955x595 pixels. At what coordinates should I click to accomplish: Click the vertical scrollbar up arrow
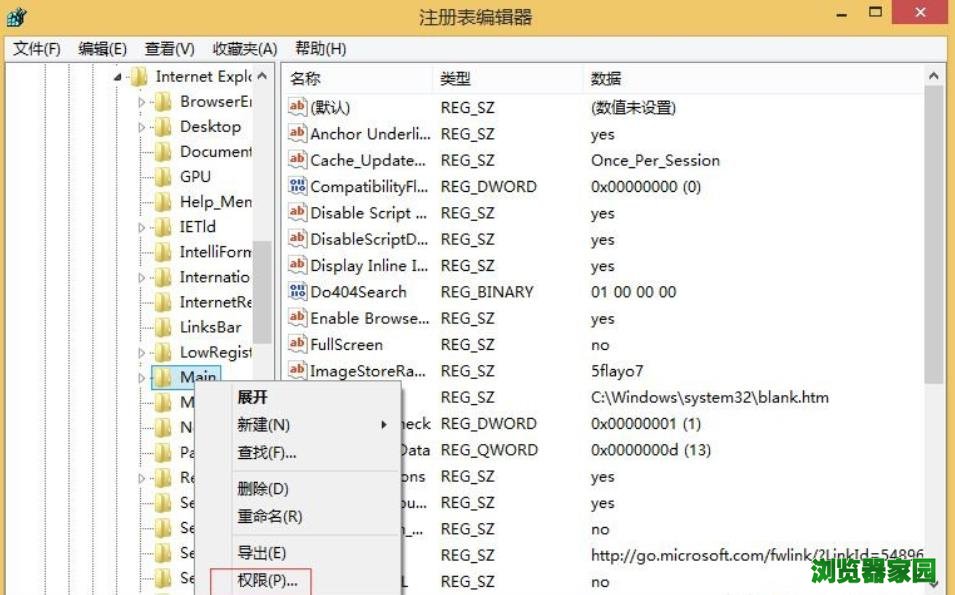tap(932, 73)
